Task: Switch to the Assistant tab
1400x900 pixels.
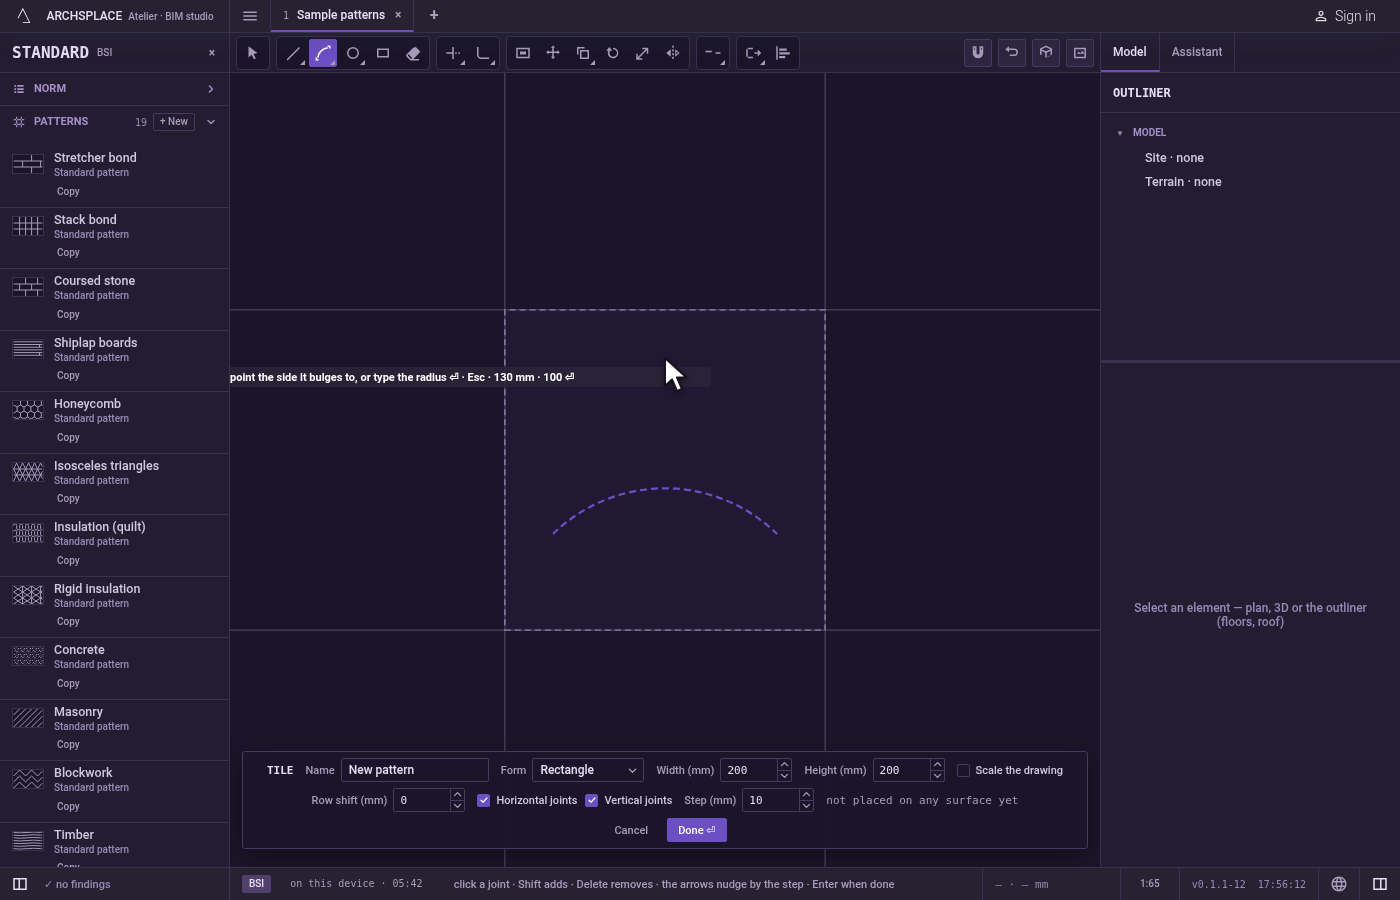Action: pos(1197,52)
